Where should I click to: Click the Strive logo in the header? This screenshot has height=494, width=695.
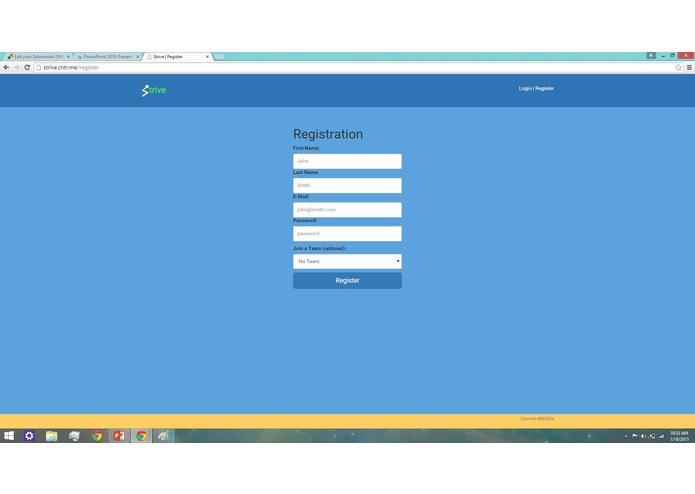[x=154, y=90]
